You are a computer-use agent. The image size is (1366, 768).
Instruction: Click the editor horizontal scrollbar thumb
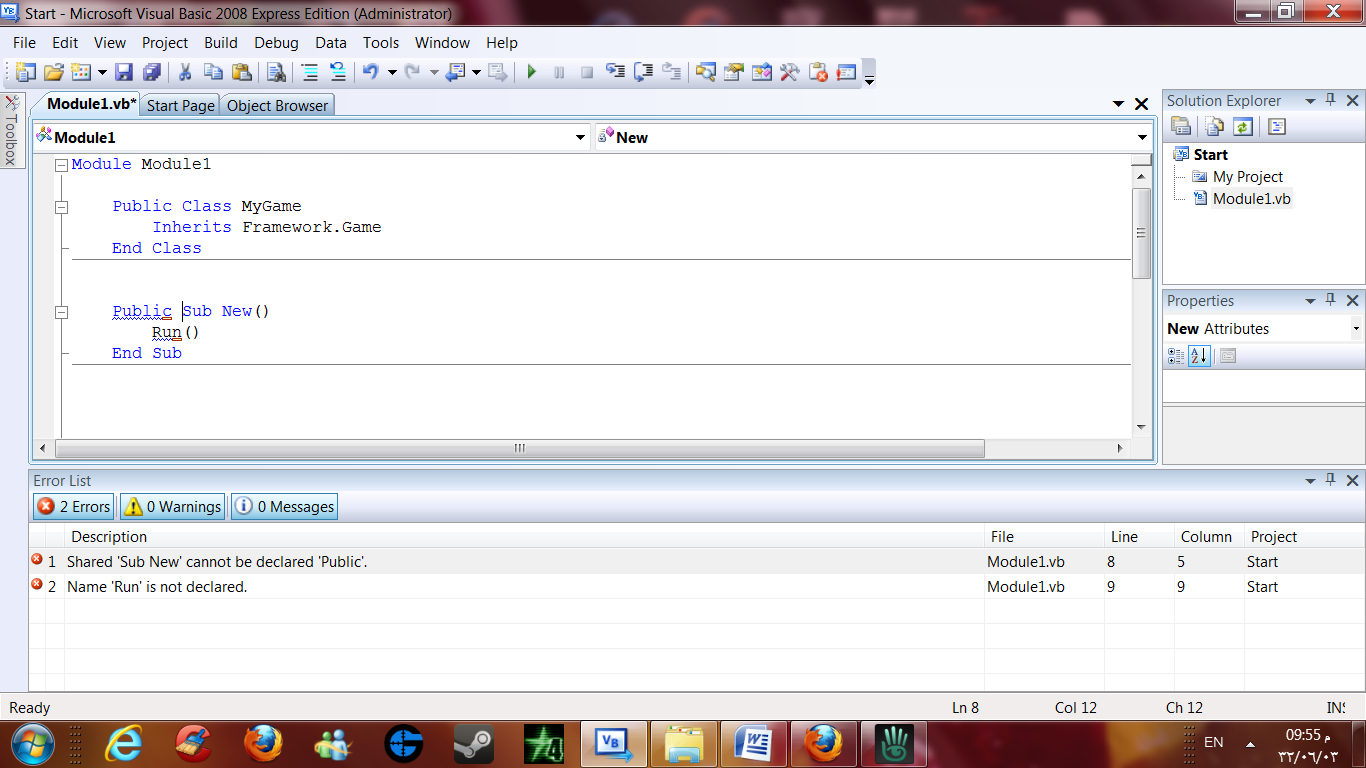(x=520, y=449)
